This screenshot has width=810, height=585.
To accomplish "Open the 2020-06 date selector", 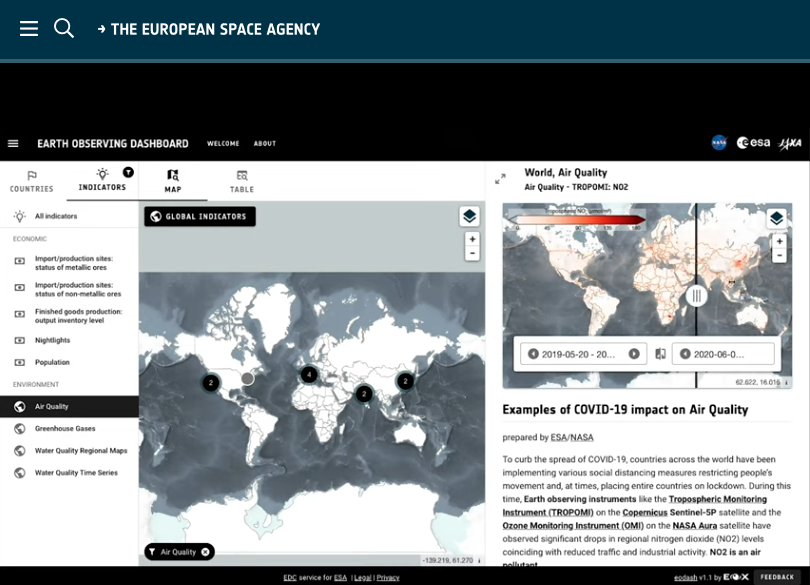I will click(x=724, y=354).
